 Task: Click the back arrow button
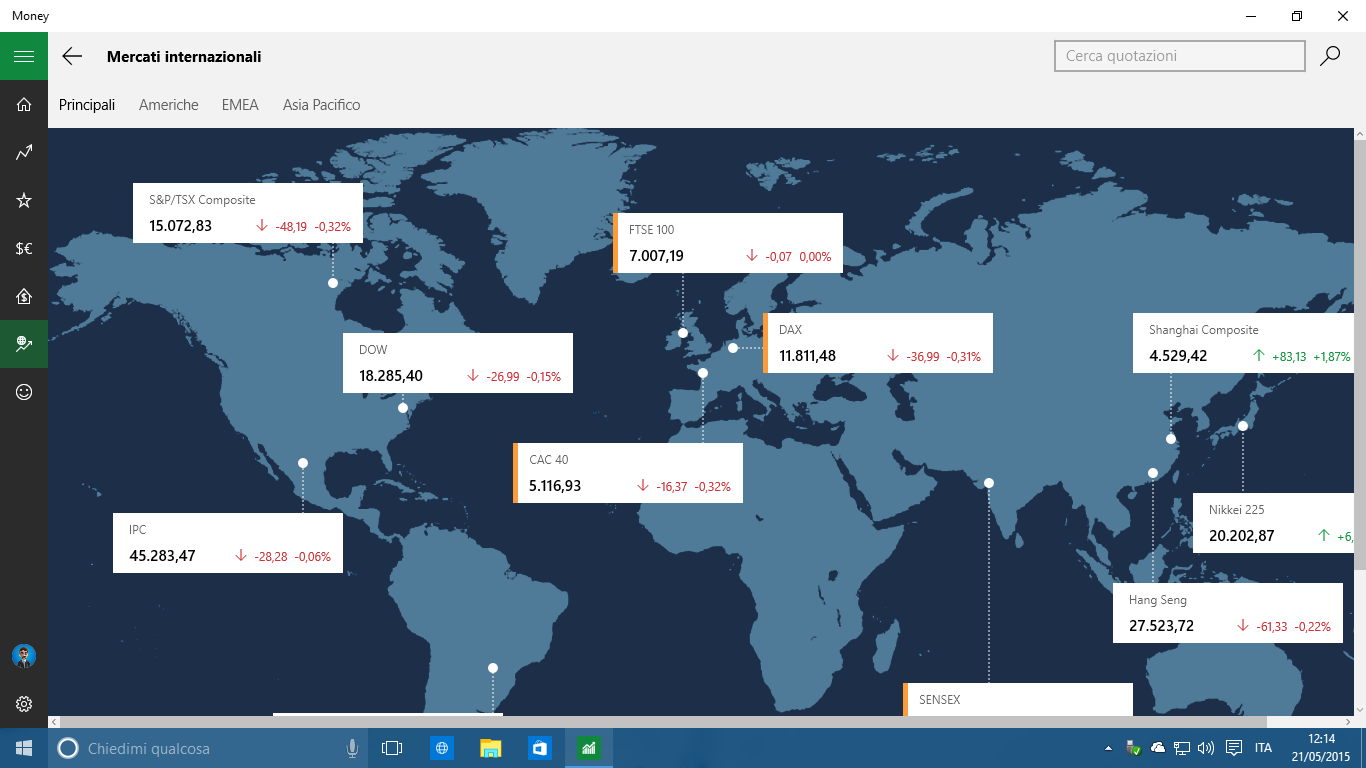click(72, 56)
